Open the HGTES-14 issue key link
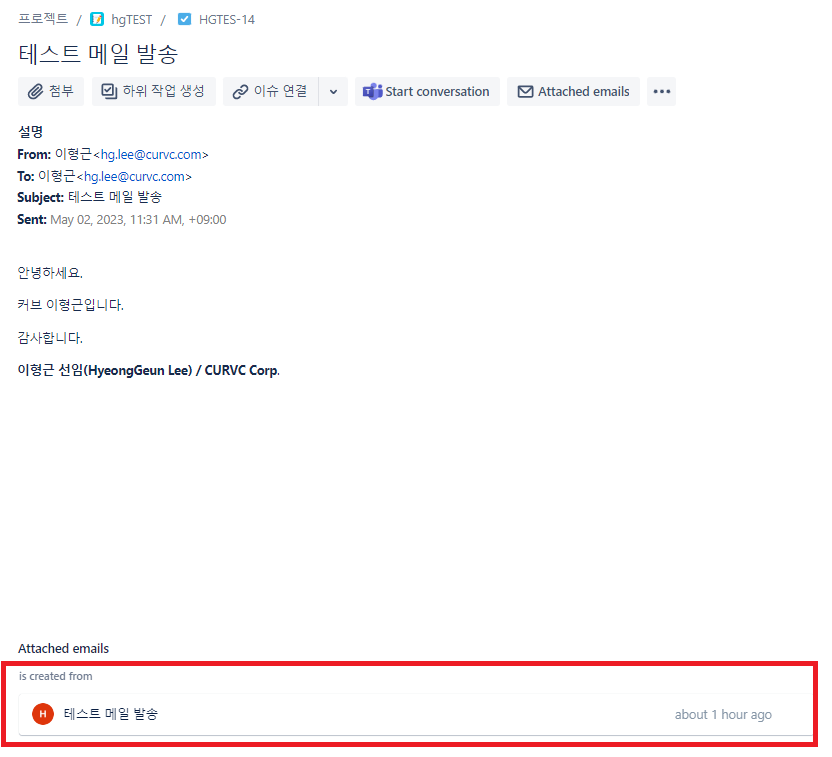Screen dimensions: 832x757 click(227, 20)
